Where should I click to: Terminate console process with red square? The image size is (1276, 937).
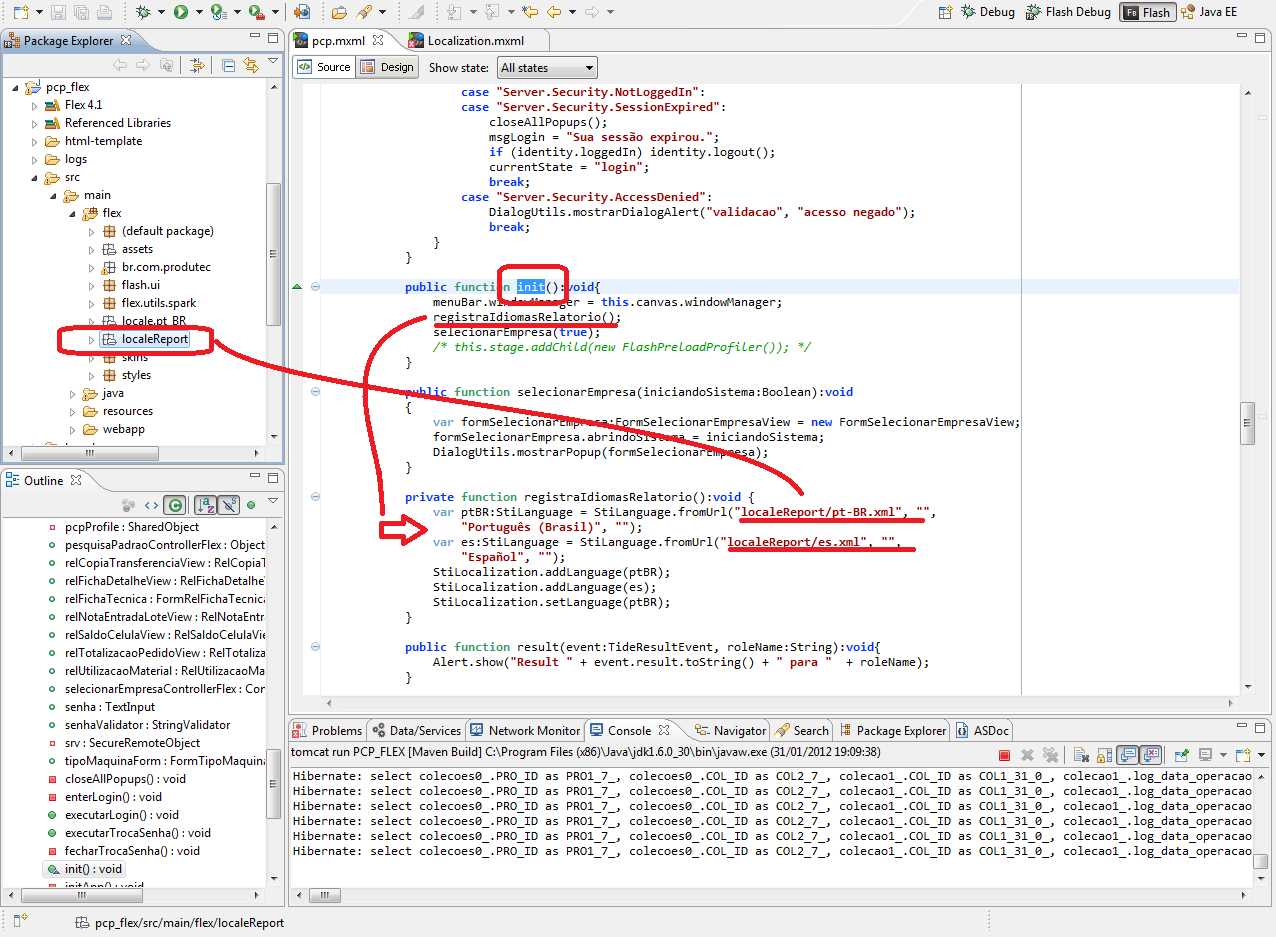click(x=1004, y=755)
